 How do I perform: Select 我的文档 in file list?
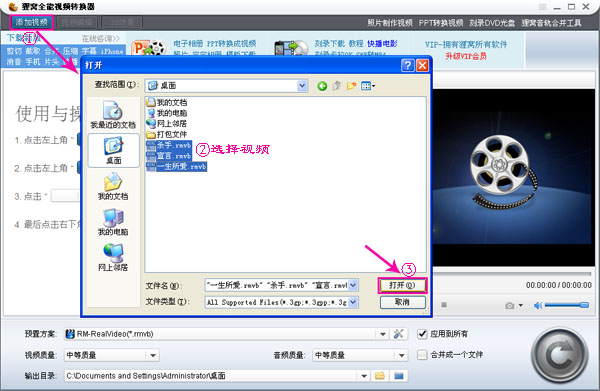tap(167, 102)
